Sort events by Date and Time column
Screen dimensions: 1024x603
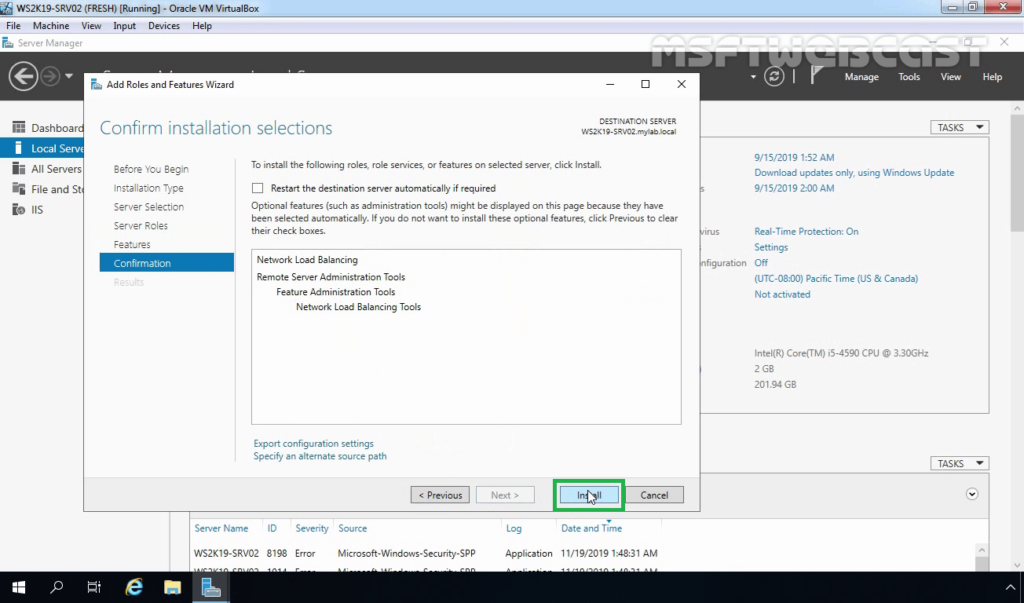click(x=591, y=528)
